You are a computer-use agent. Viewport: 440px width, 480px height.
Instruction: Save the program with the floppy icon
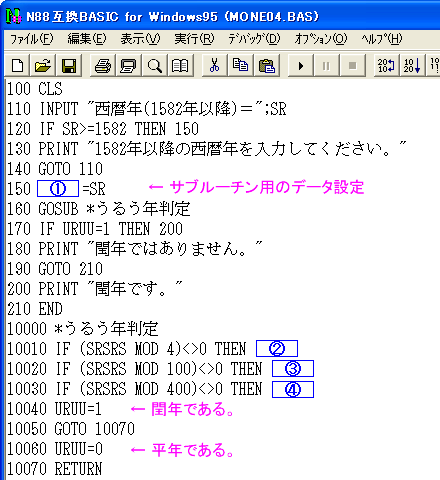pos(69,66)
